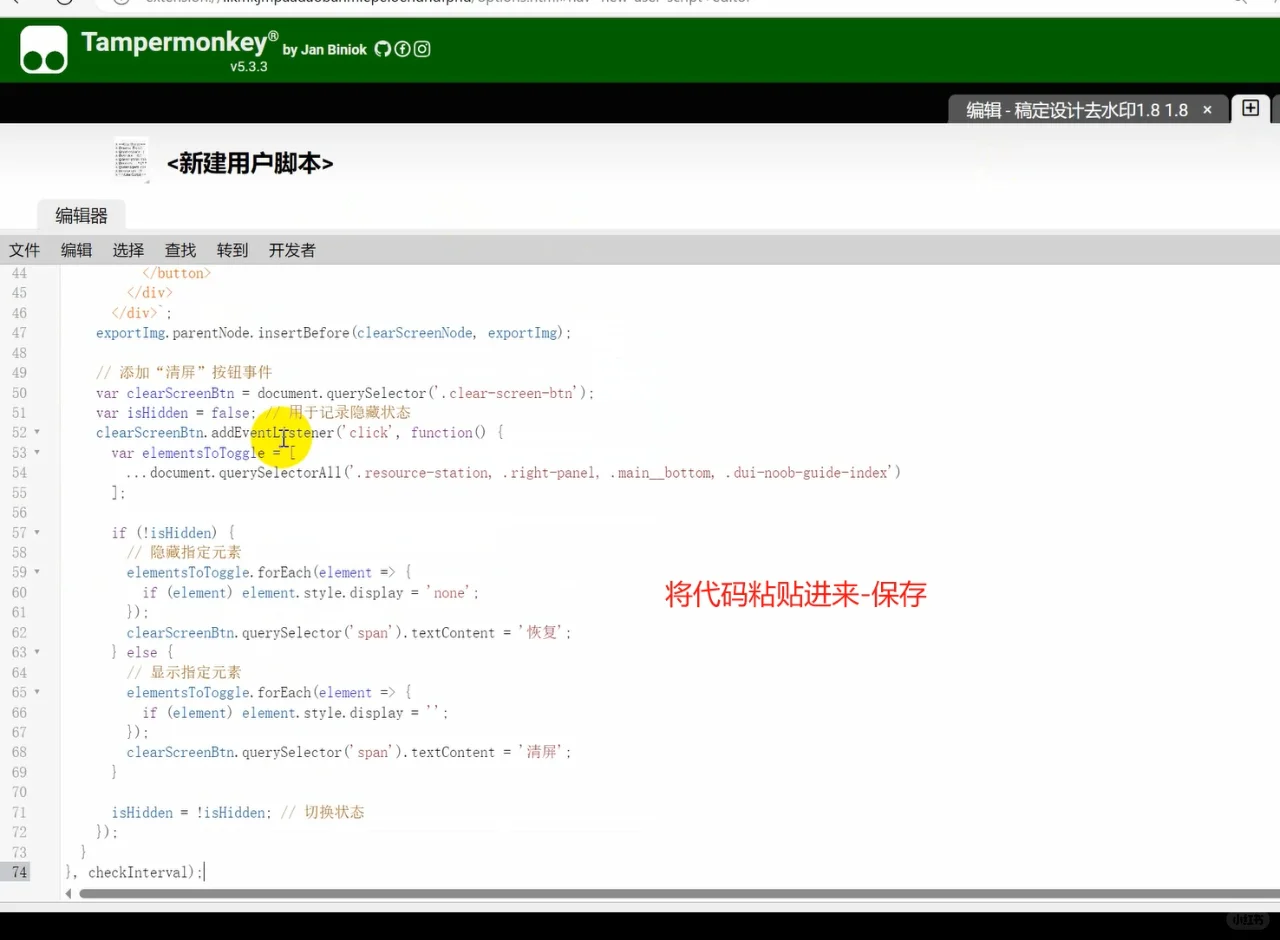Collapse the code fold at line 53
1280x940 pixels.
coord(37,453)
